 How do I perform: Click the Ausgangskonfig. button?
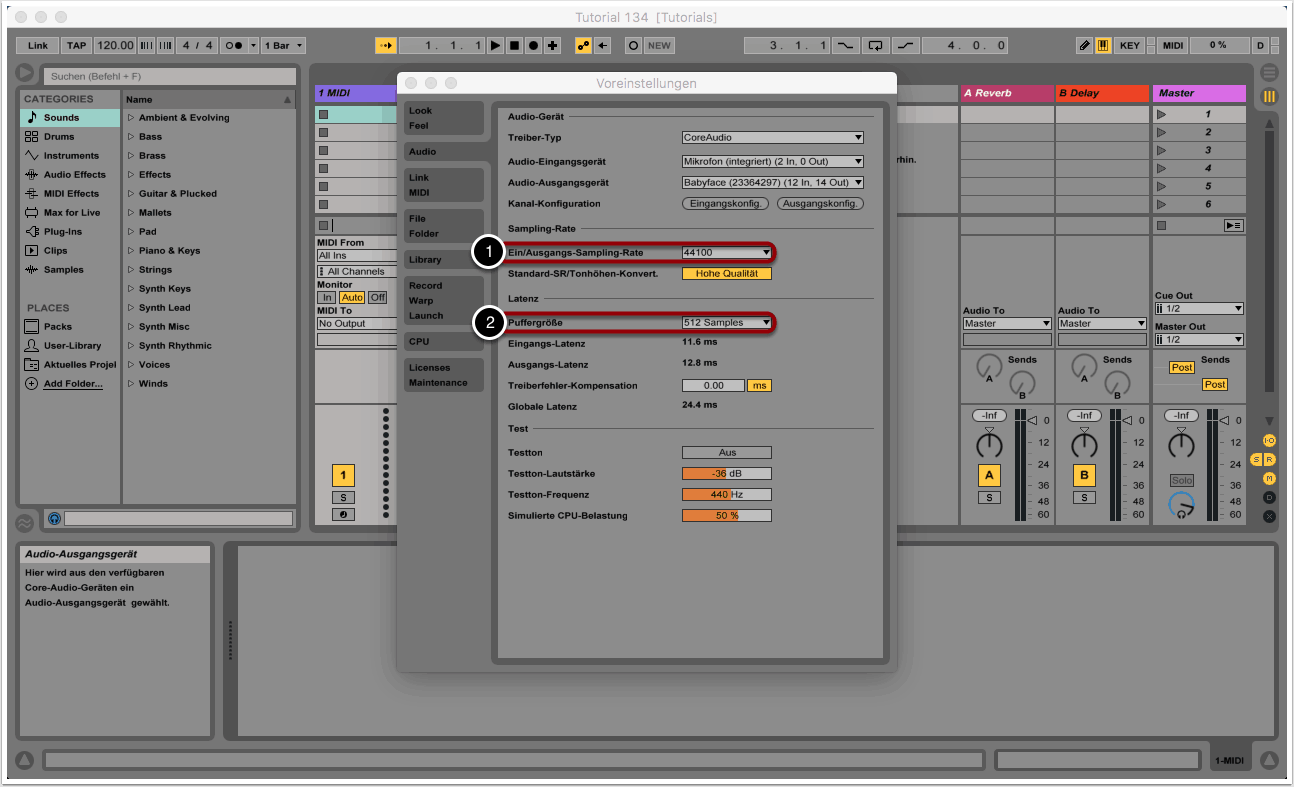click(820, 204)
